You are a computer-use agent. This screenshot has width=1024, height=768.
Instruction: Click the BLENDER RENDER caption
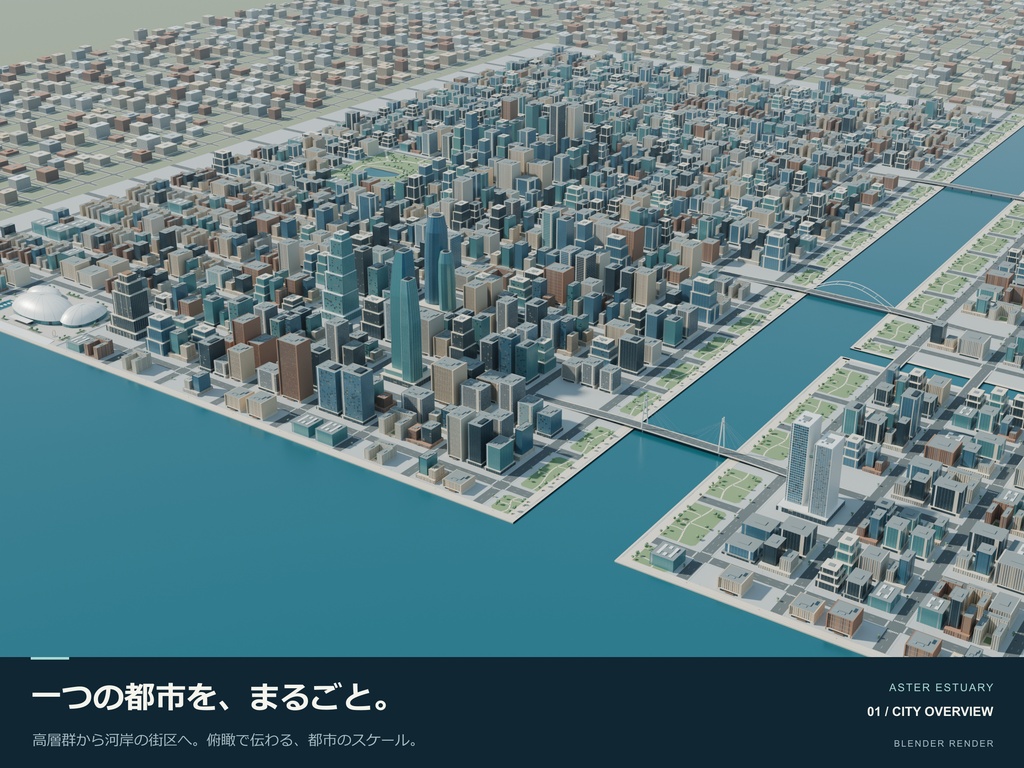point(944,743)
